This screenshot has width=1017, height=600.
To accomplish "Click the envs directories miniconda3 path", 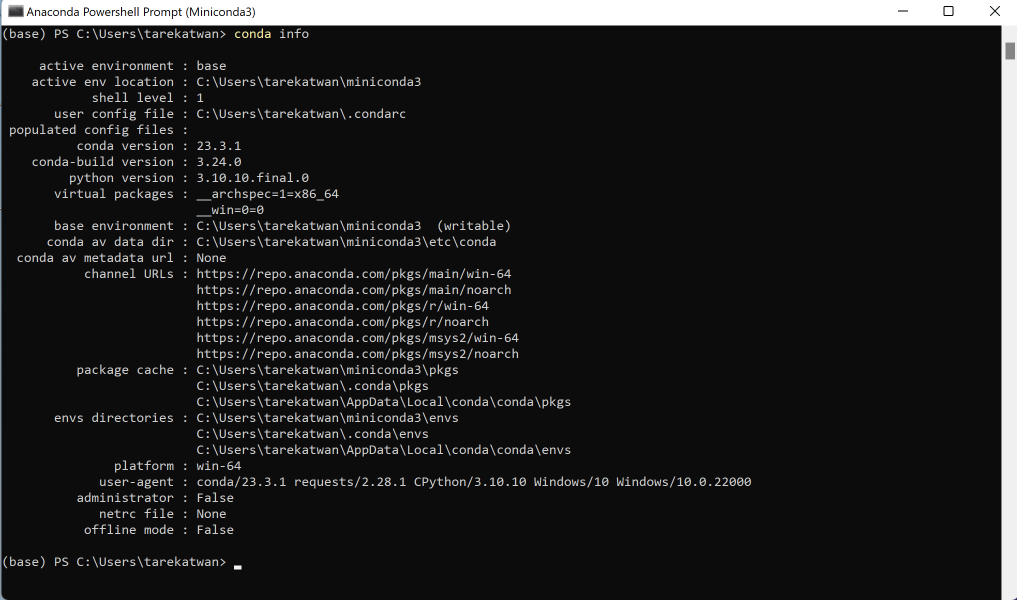I will coord(325,417).
